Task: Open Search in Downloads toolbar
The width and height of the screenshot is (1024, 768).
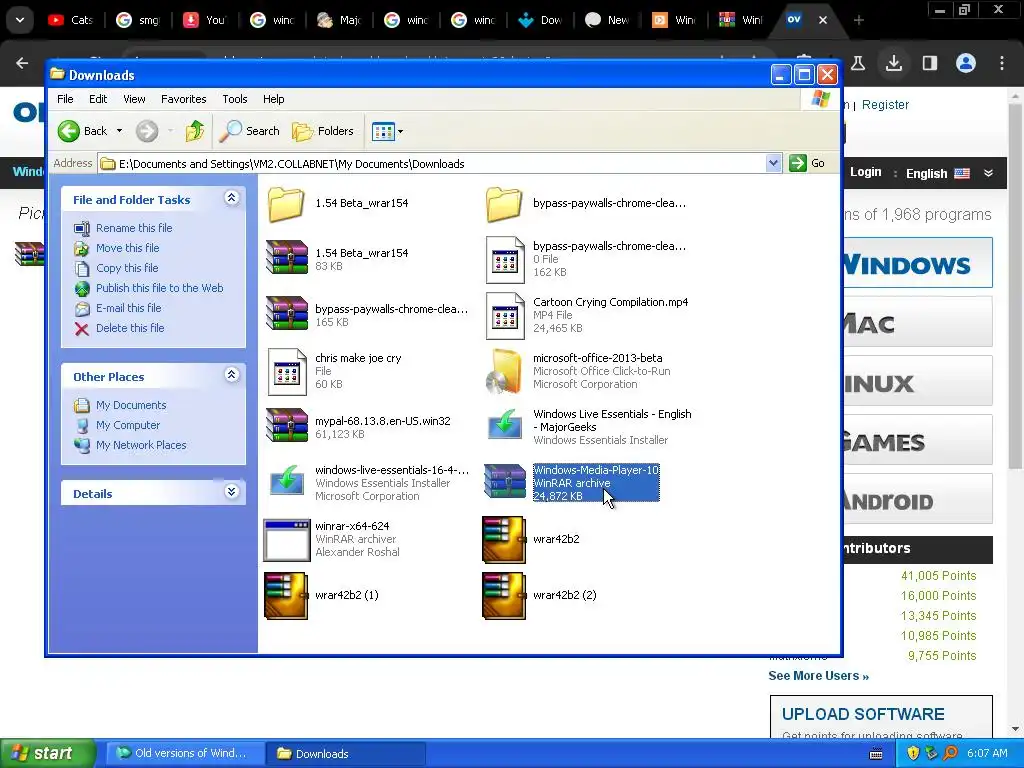Action: (x=249, y=131)
